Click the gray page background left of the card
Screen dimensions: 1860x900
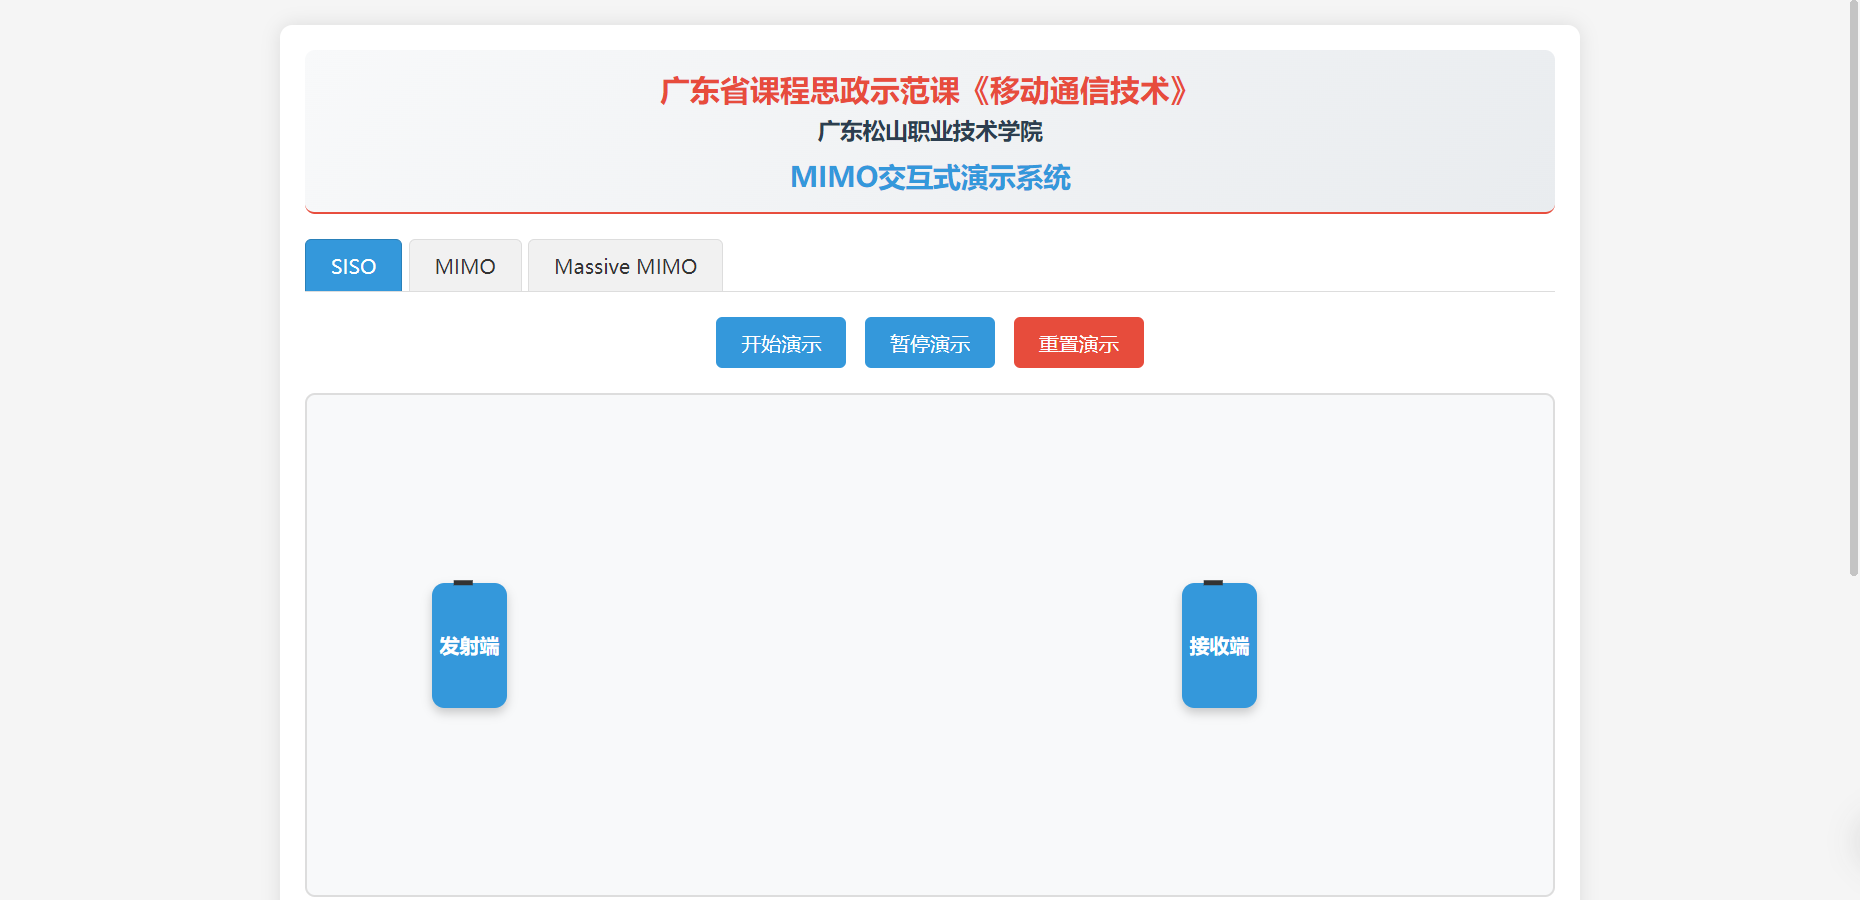pyautogui.click(x=140, y=450)
